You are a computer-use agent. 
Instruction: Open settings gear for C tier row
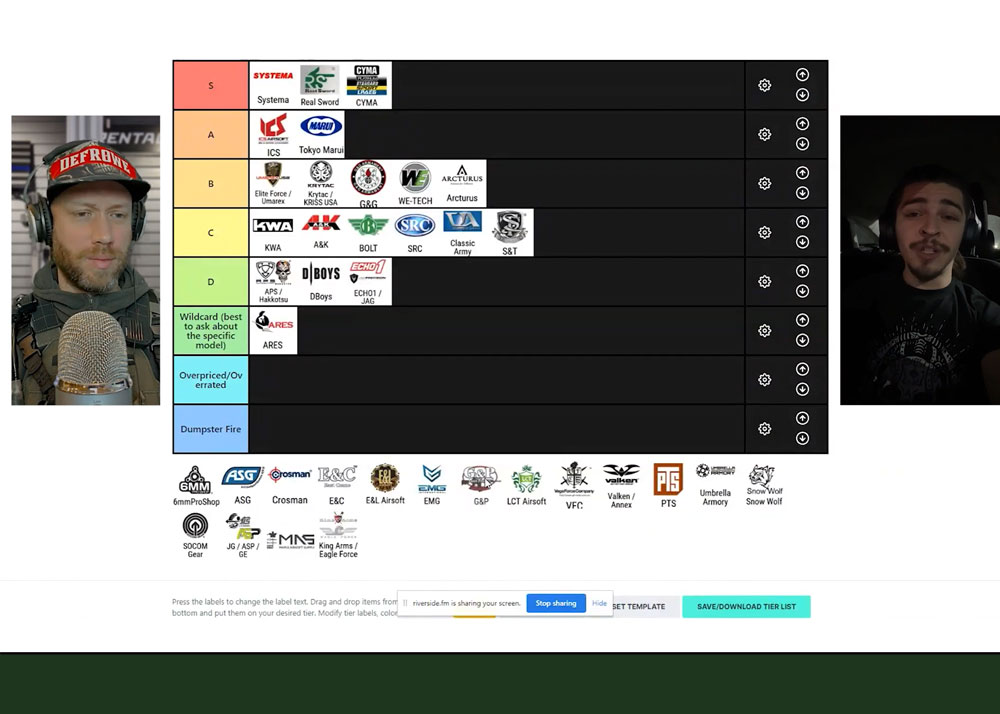click(x=764, y=233)
